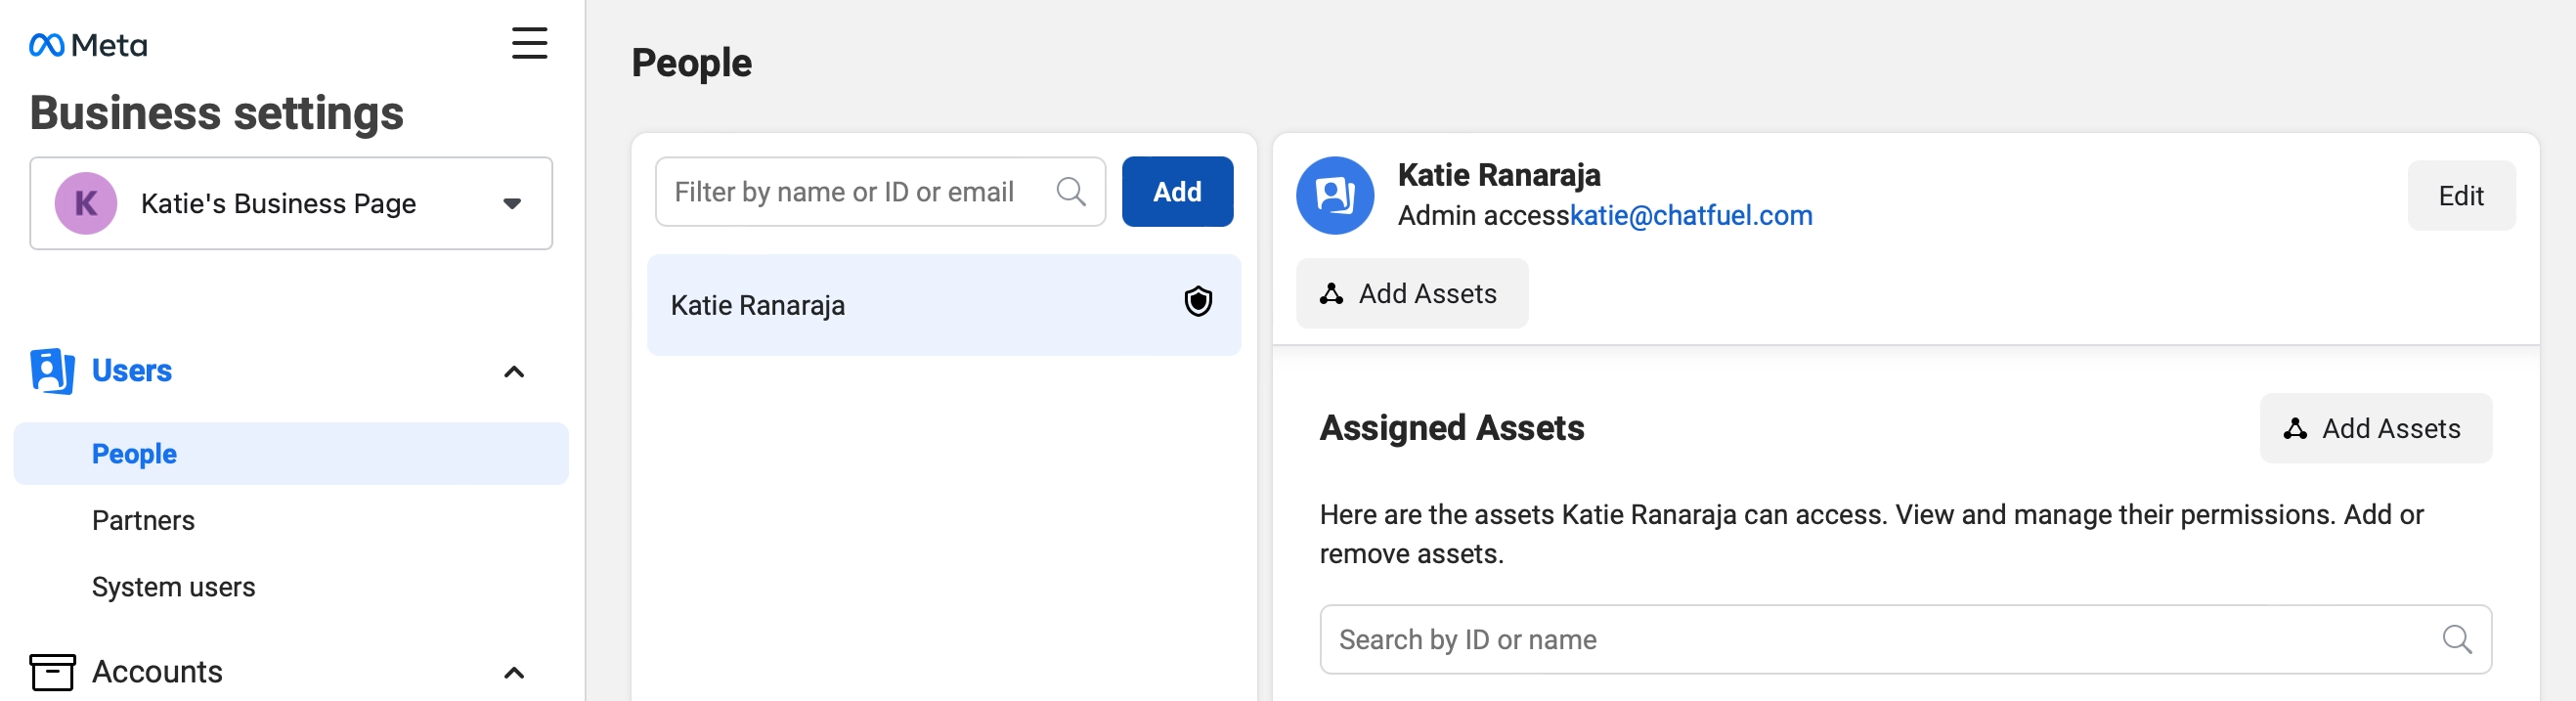The height and width of the screenshot is (701, 2576).
Task: Focus the Search by ID or name field
Action: pos(1905,639)
